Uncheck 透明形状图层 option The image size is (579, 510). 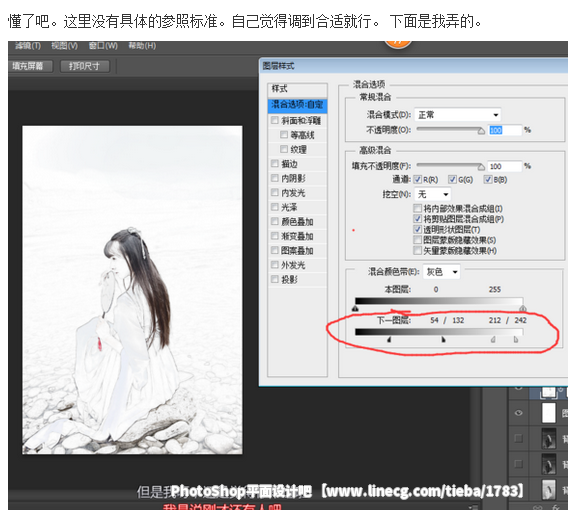coord(418,229)
